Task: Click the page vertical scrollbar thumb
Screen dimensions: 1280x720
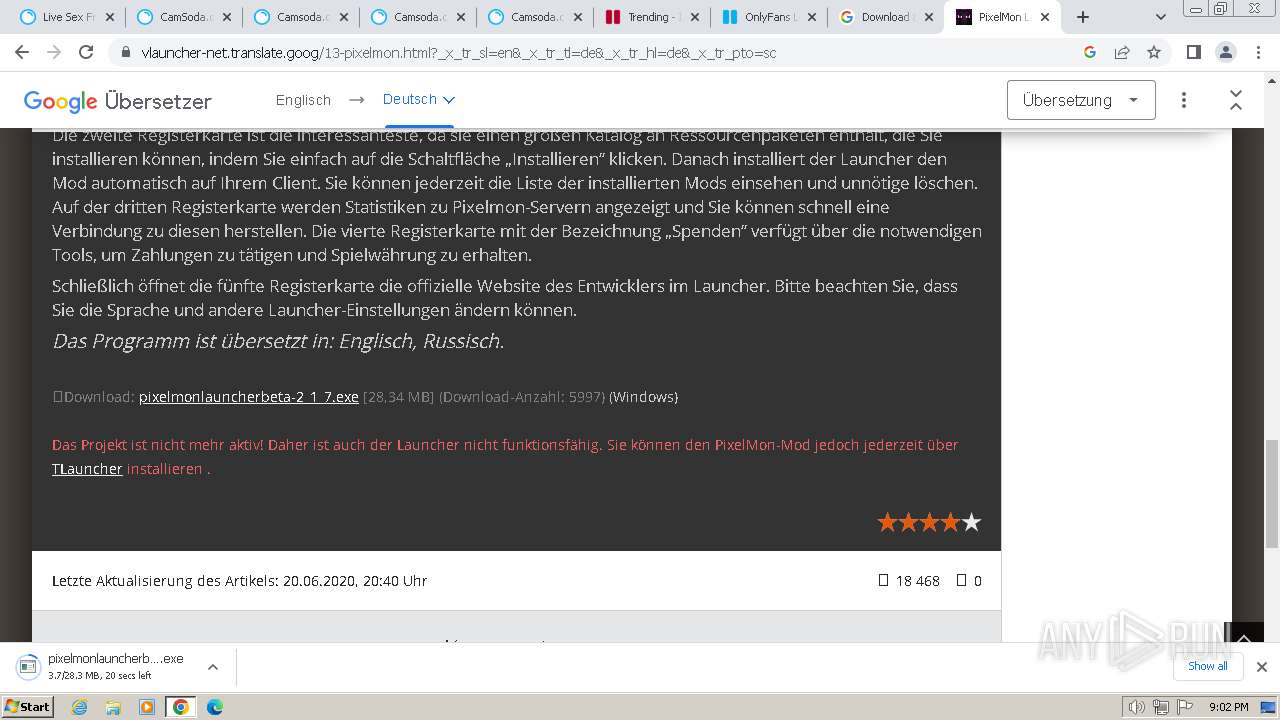Action: pyautogui.click(x=1272, y=494)
